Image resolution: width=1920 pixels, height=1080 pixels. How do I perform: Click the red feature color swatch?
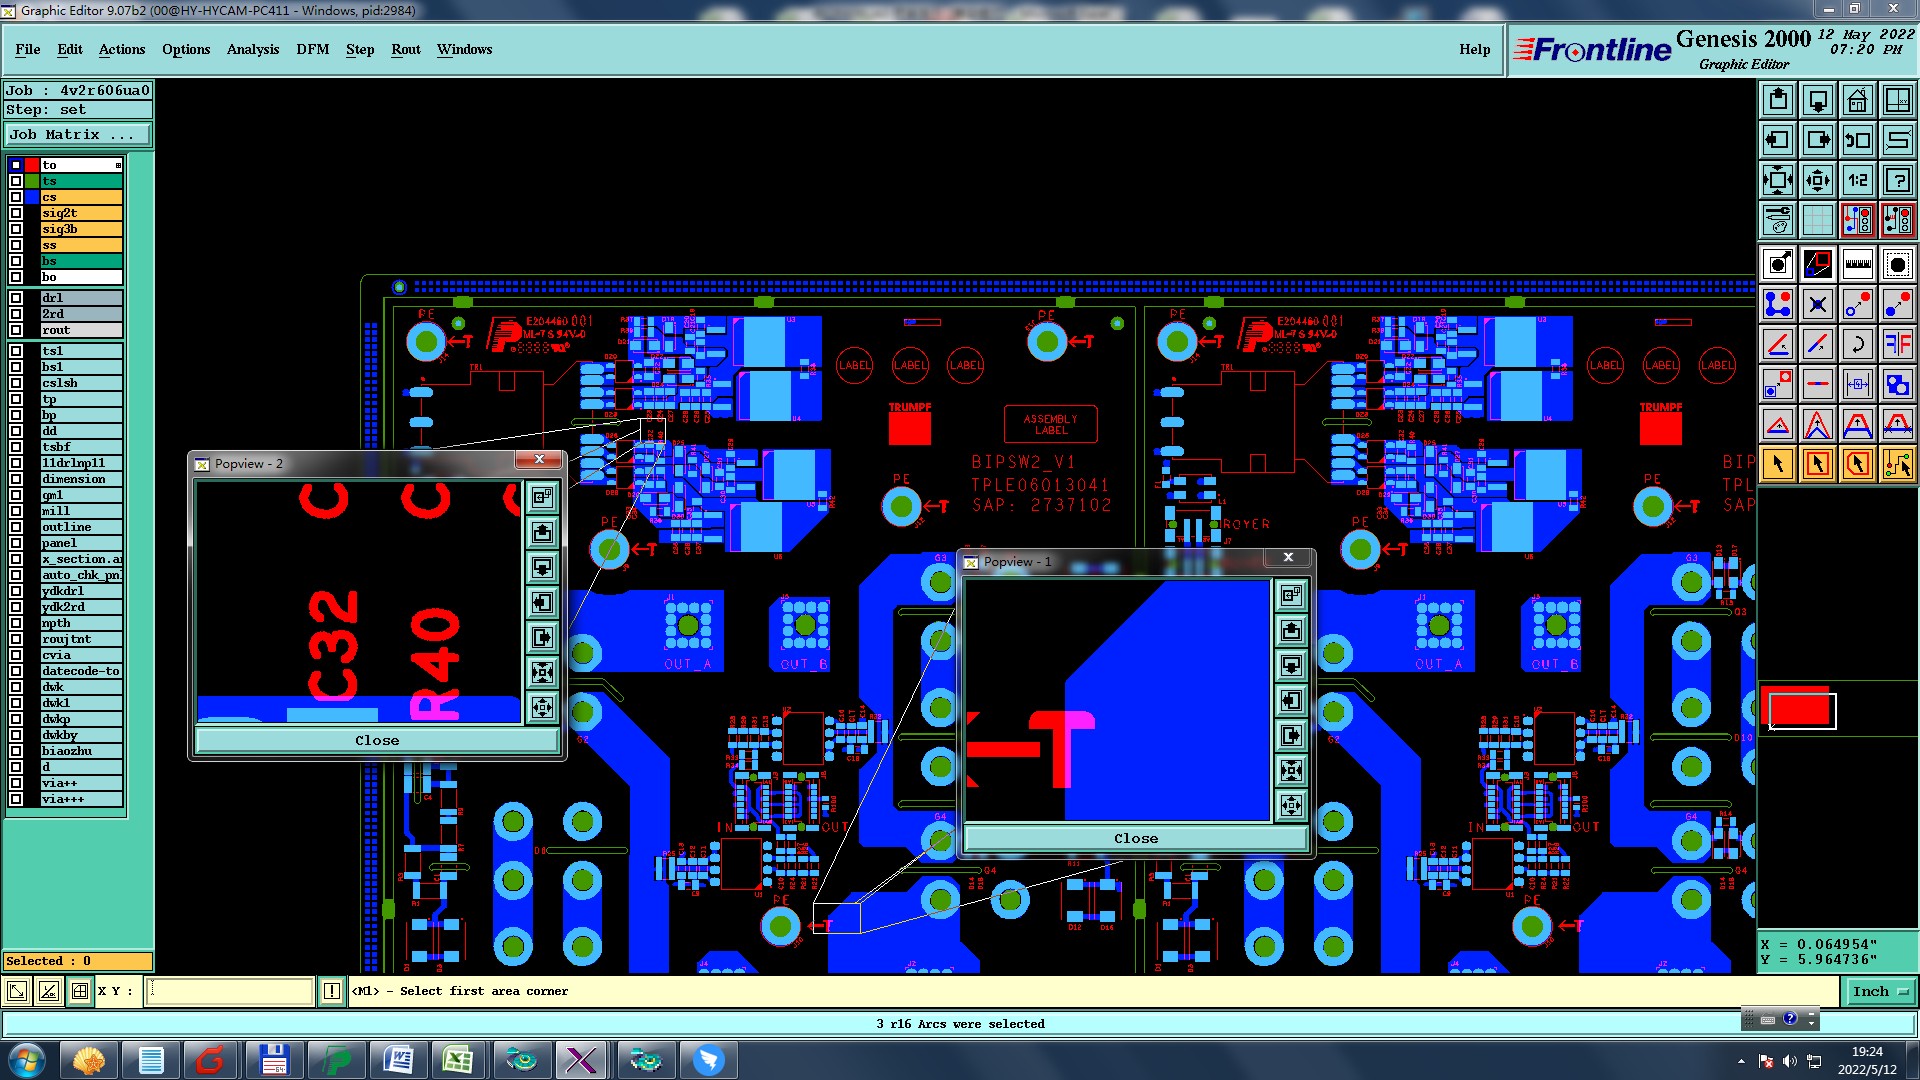[1799, 710]
